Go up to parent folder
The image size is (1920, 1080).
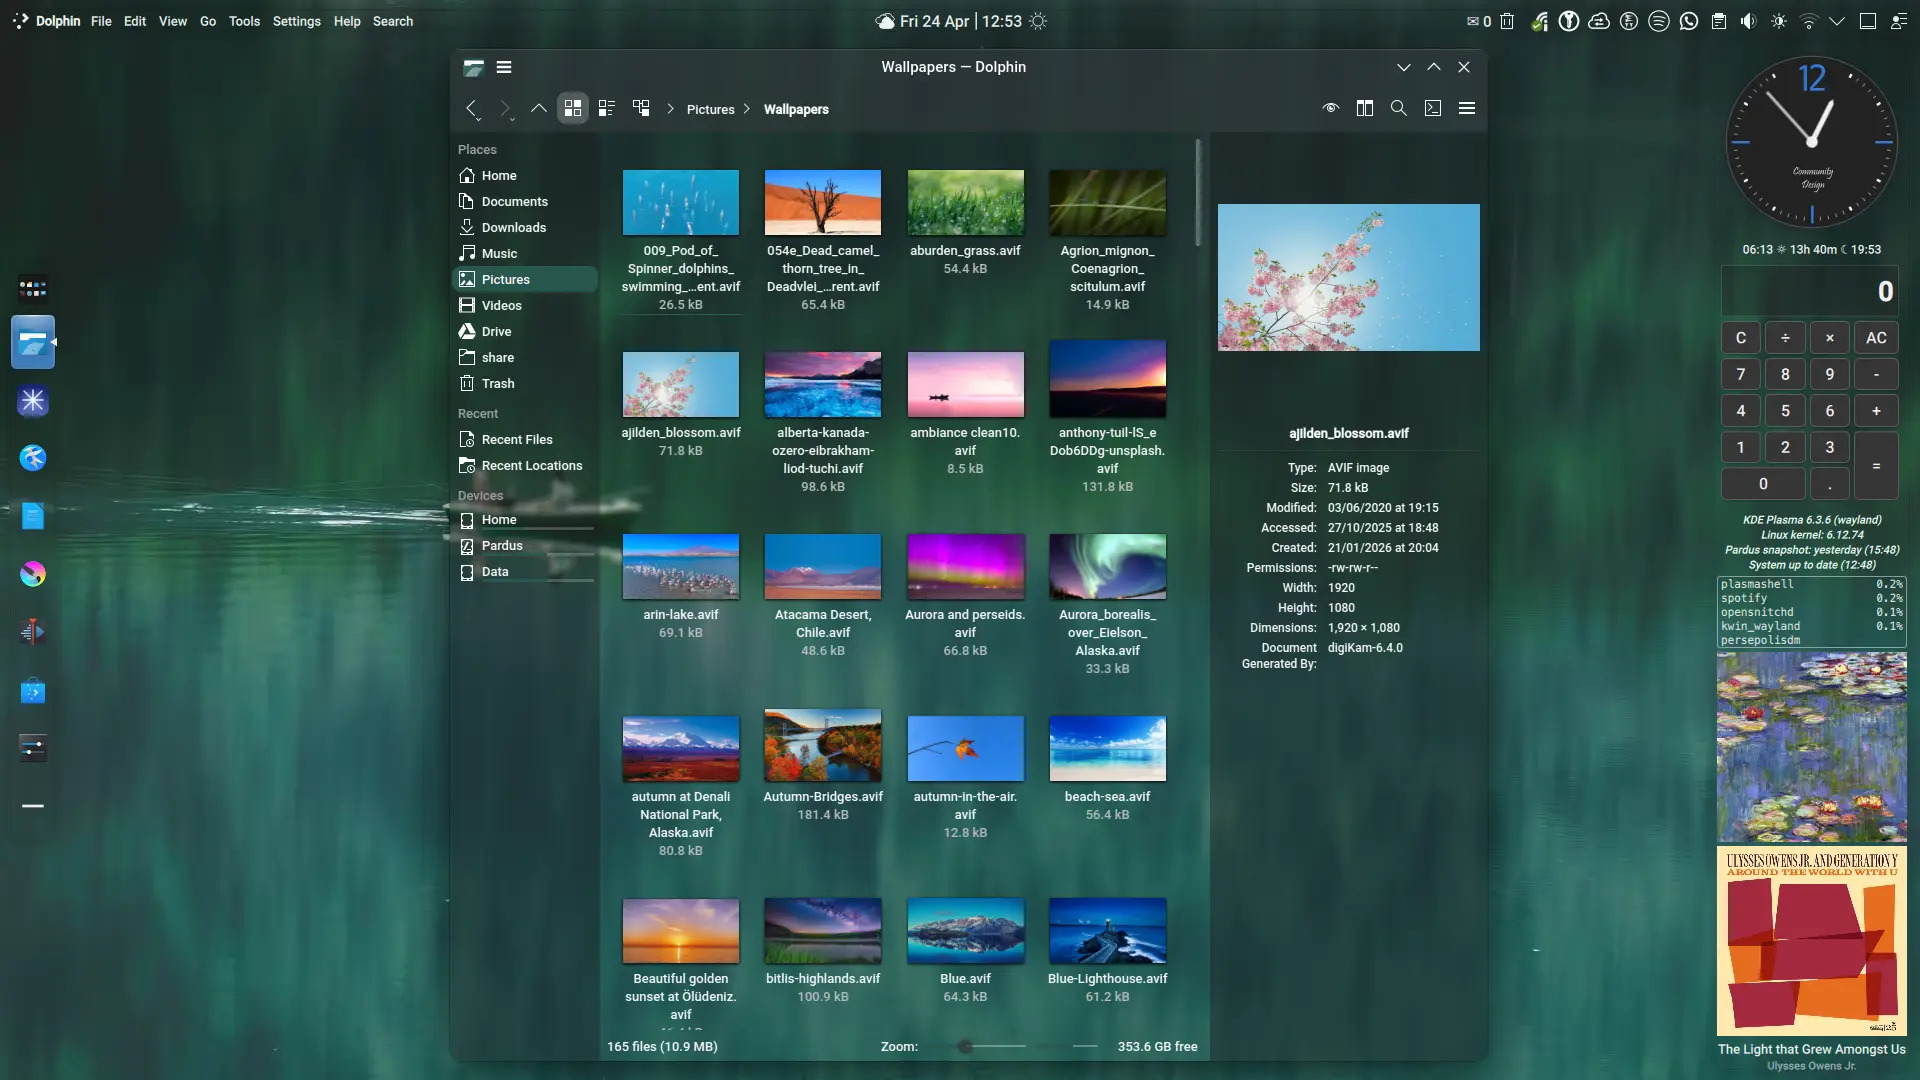click(538, 109)
